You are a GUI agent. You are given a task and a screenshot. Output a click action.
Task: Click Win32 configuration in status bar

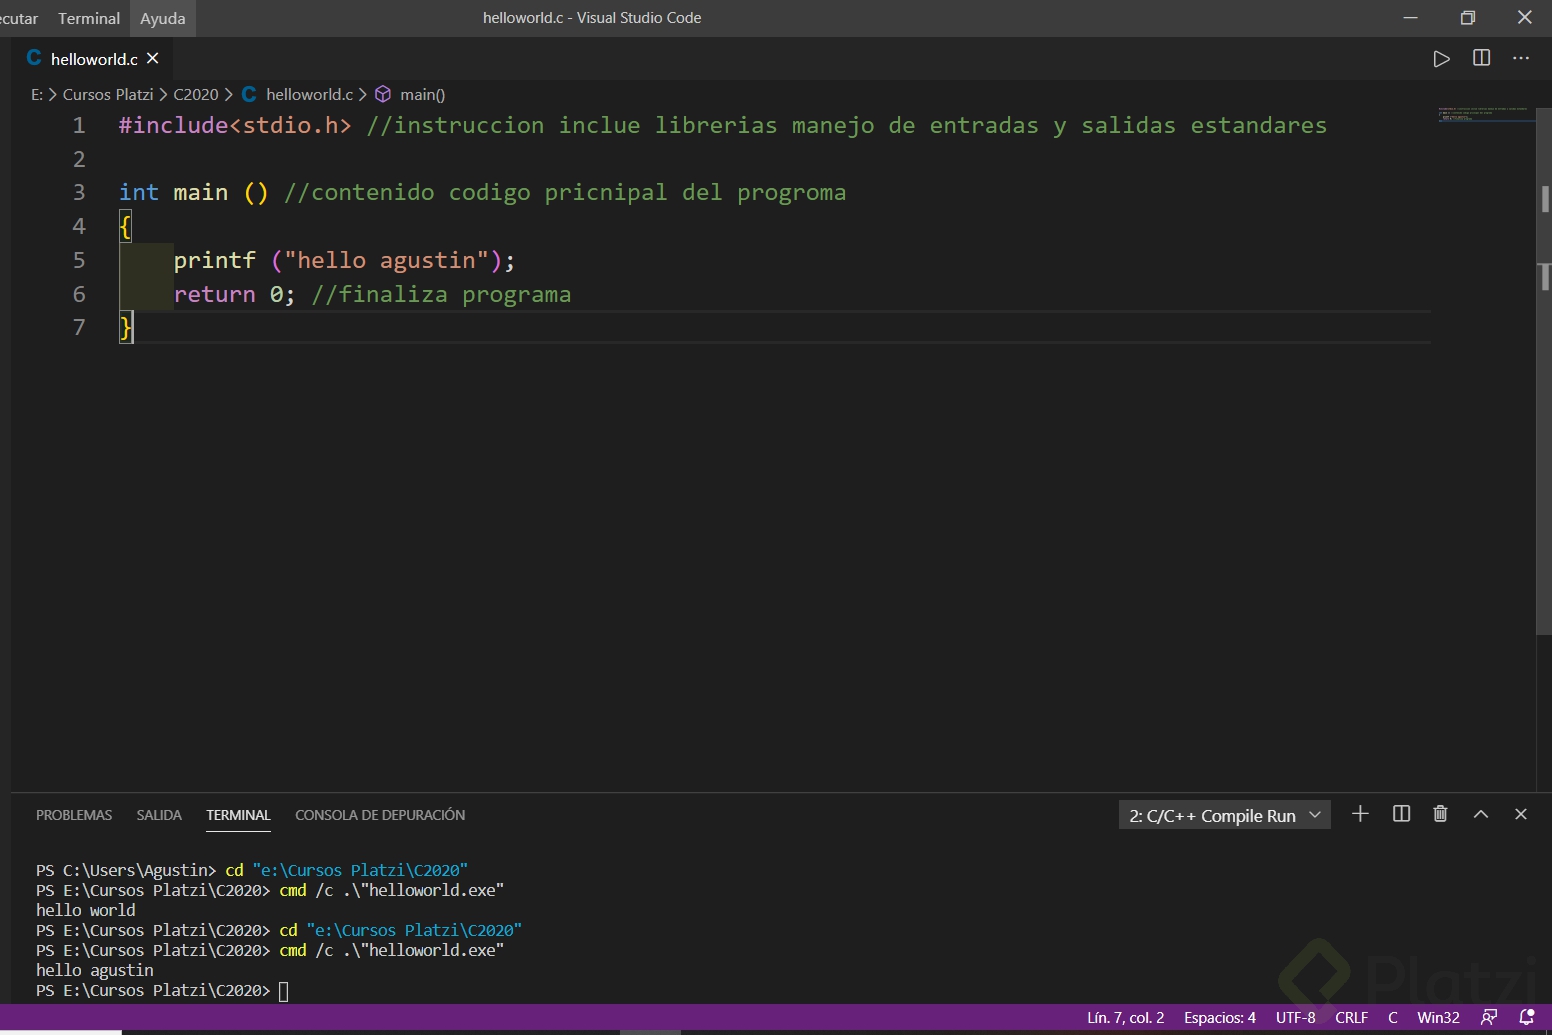[1438, 1017]
